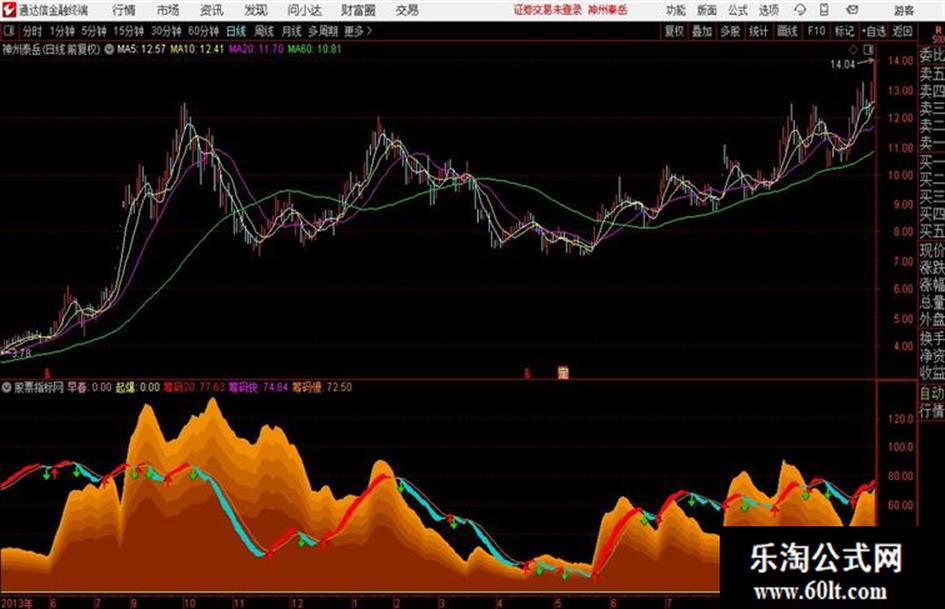Open the 资讯 menu

212,10
